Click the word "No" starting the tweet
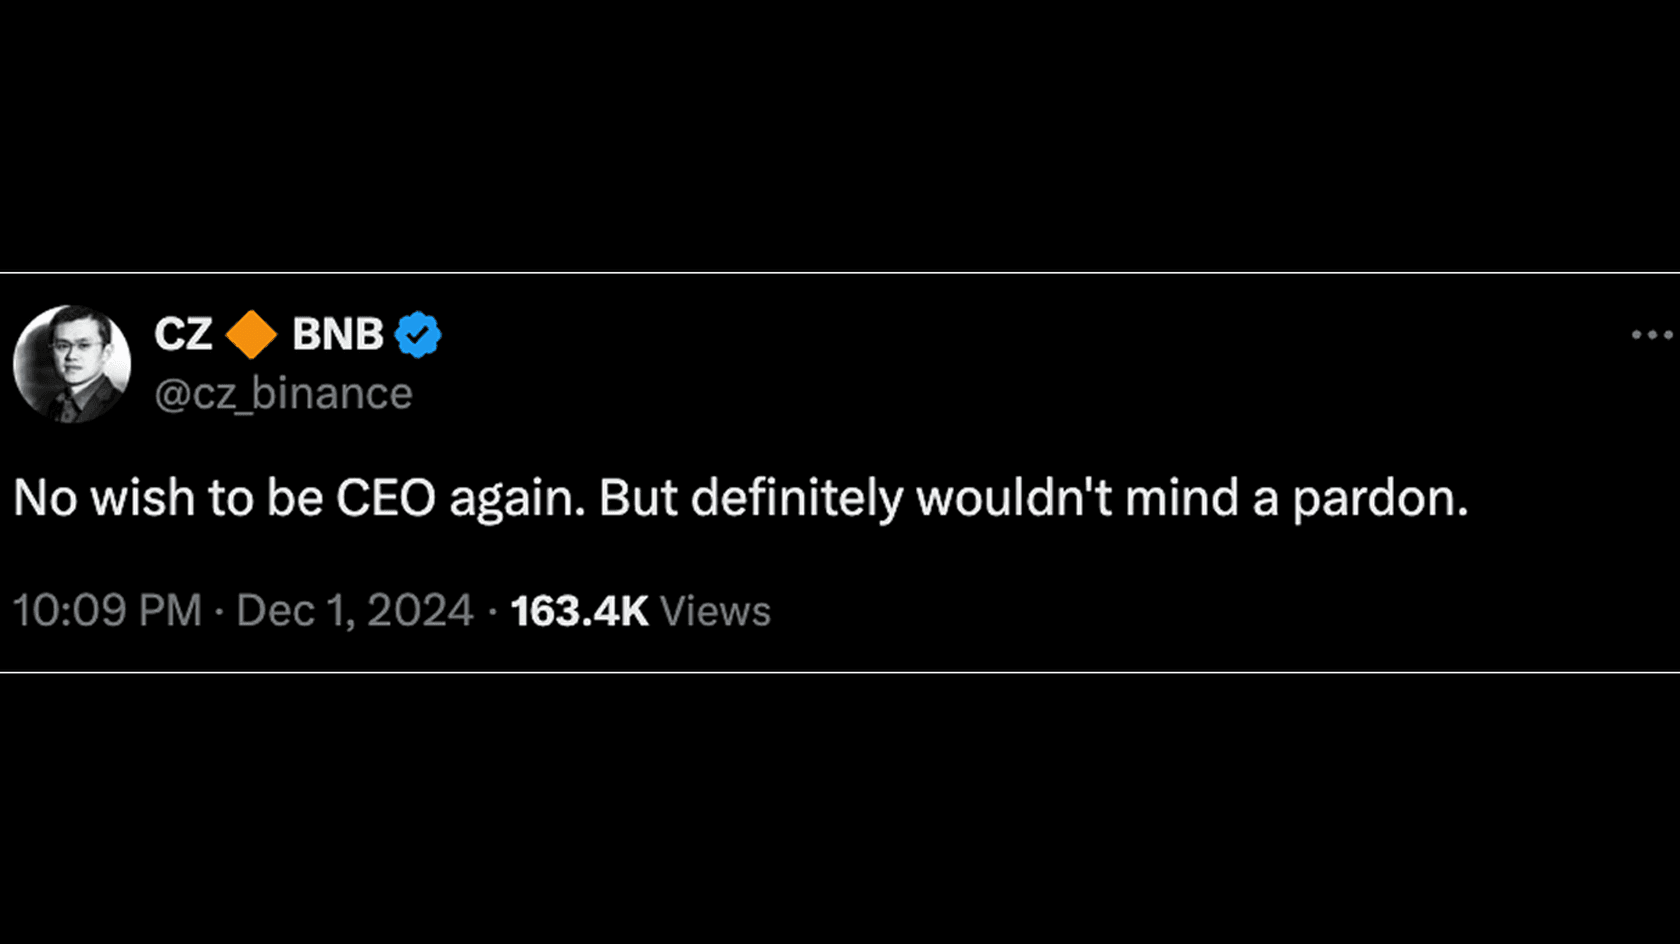 pyautogui.click(x=45, y=498)
